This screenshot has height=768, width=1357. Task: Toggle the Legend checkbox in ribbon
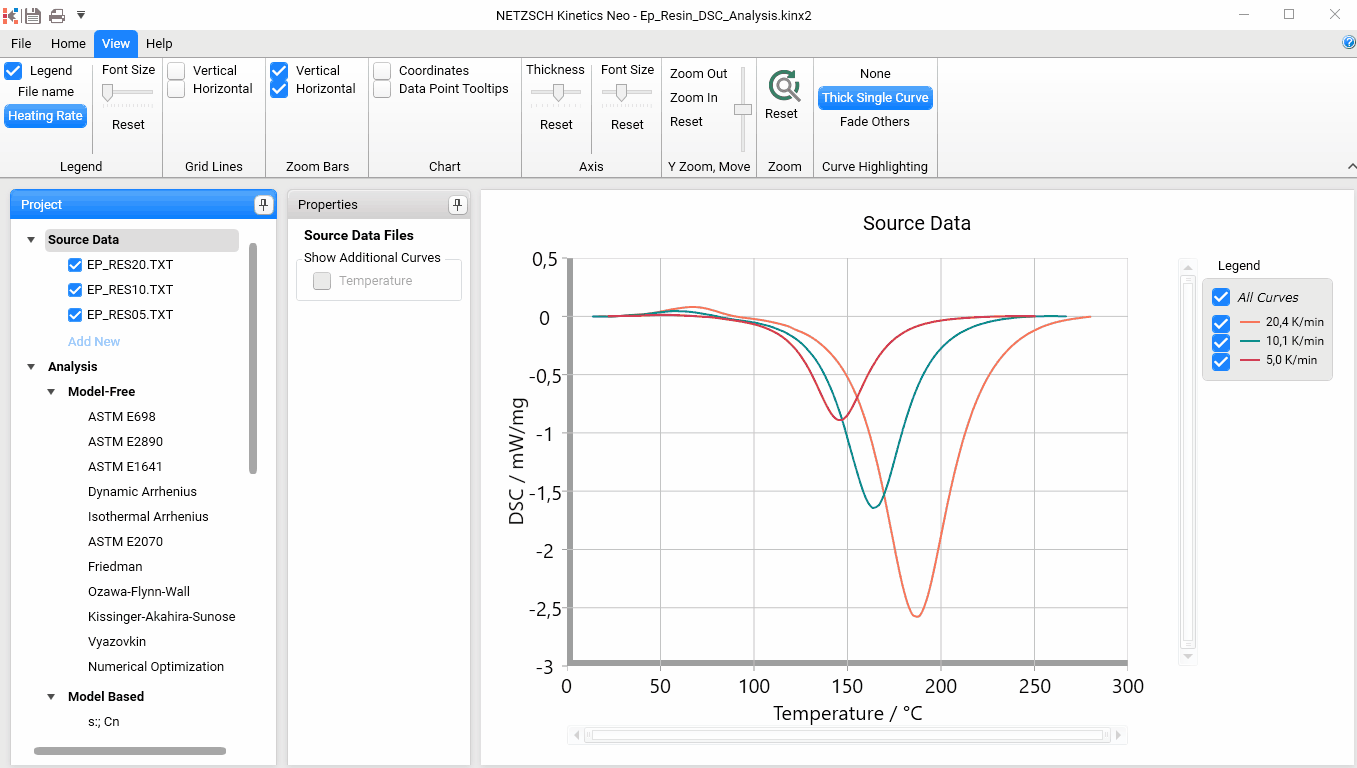(x=13, y=71)
